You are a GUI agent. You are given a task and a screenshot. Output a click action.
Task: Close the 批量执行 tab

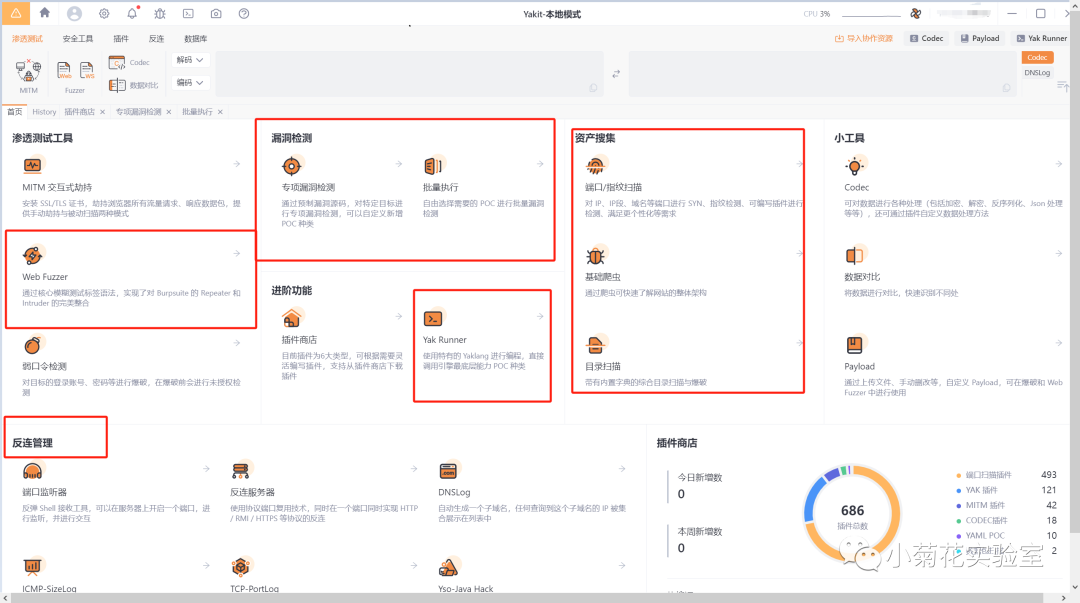[220, 112]
